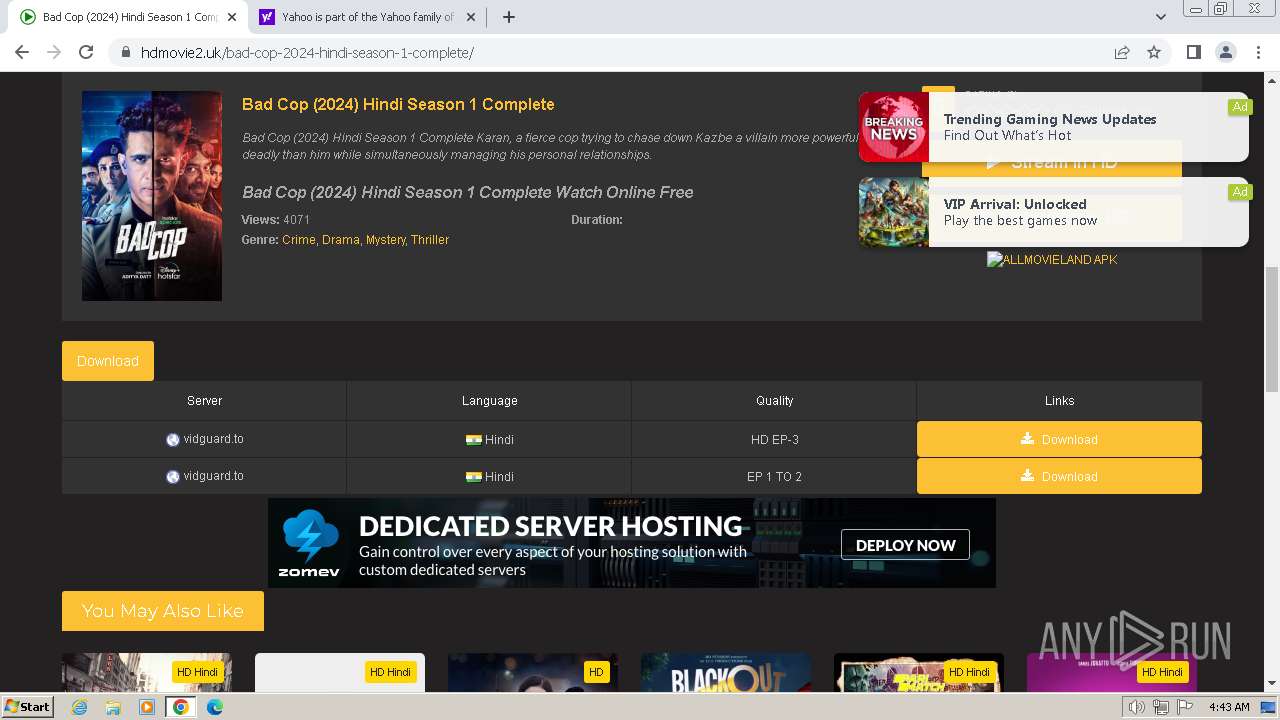Open the Chrome three-dot menu

click(x=1257, y=52)
